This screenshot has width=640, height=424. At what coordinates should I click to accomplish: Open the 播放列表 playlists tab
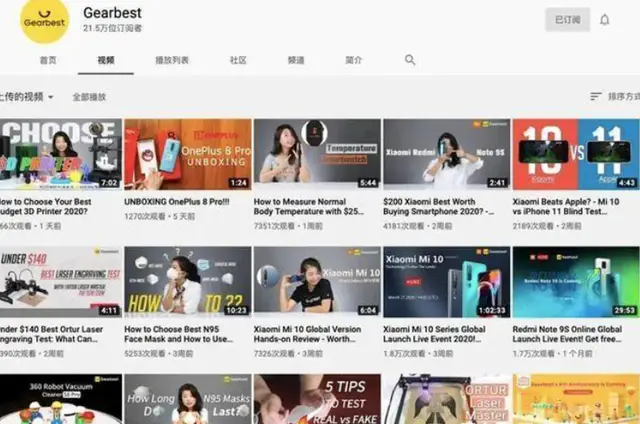[x=172, y=60]
